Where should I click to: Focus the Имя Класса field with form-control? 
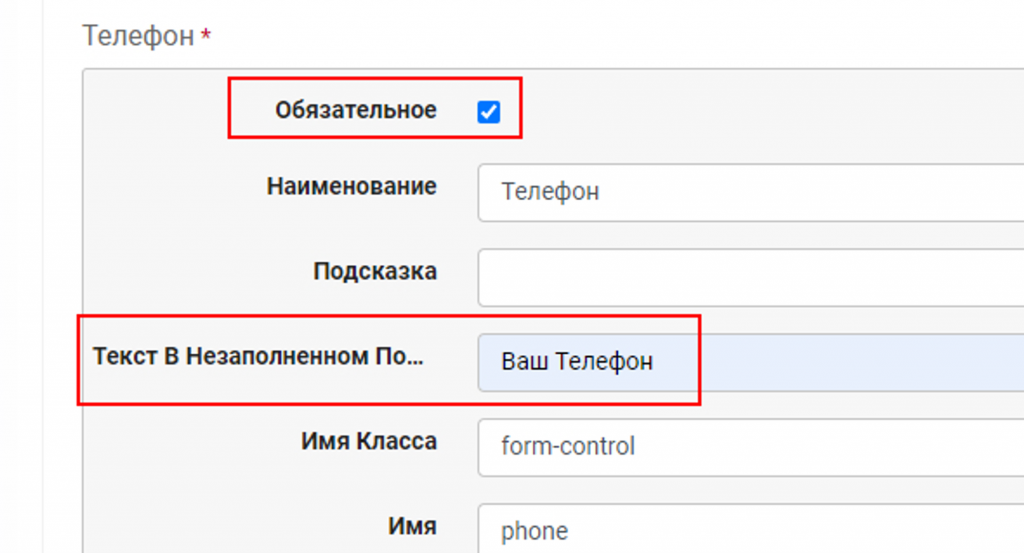pos(751,447)
